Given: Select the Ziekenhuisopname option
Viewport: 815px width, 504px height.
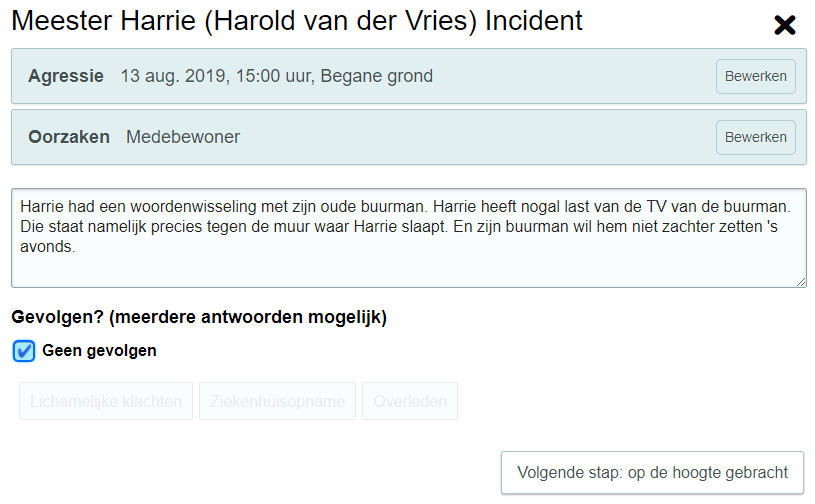Looking at the screenshot, I should (278, 401).
